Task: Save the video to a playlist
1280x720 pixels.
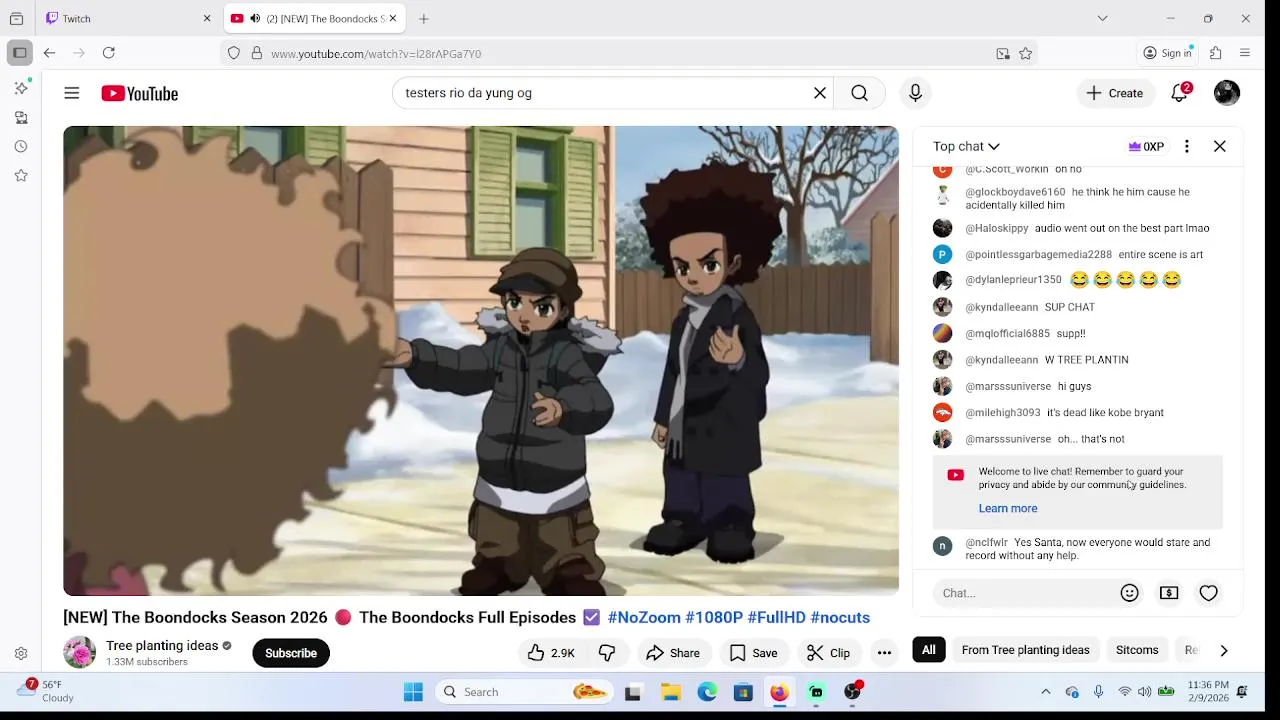Action: 753,653
